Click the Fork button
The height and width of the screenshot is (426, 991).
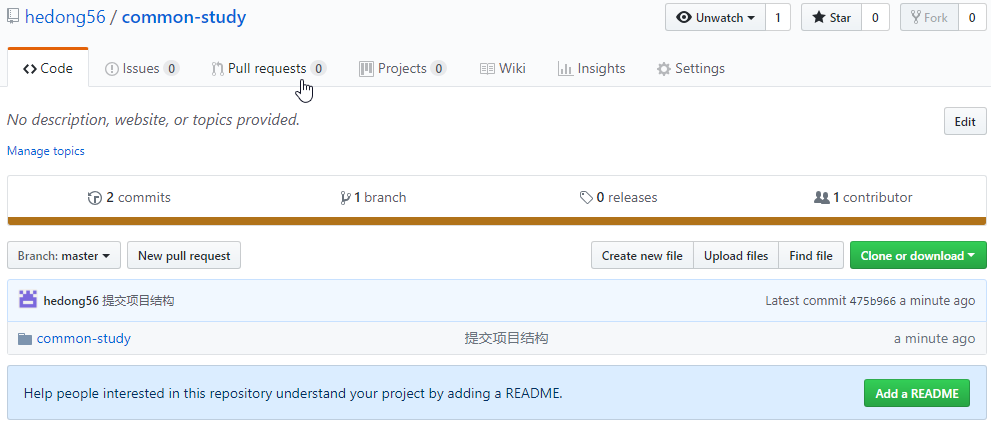click(929, 18)
